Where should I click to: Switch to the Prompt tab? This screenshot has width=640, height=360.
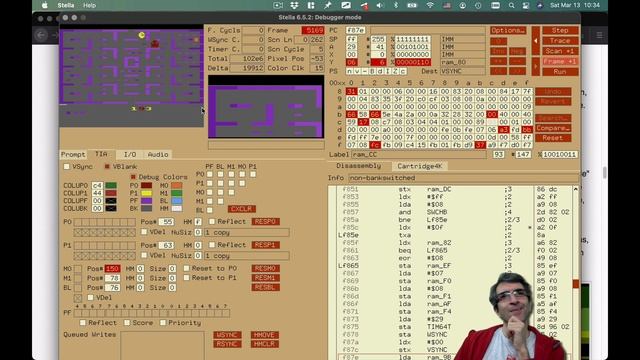[73, 154]
